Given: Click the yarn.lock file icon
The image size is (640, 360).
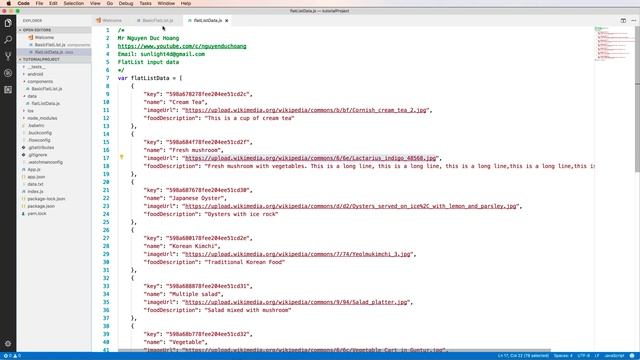Looking at the screenshot, I should [24, 213].
